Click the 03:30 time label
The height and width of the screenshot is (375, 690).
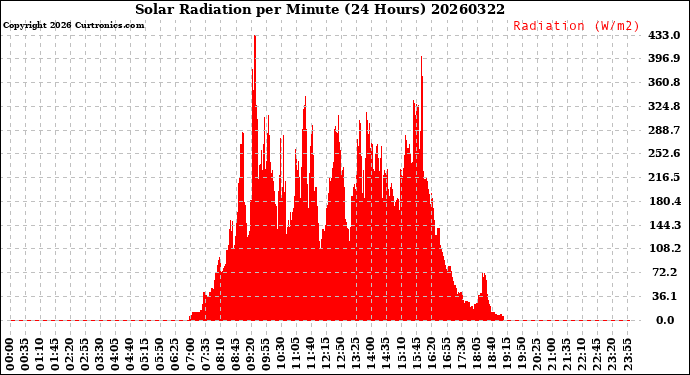coord(100,355)
